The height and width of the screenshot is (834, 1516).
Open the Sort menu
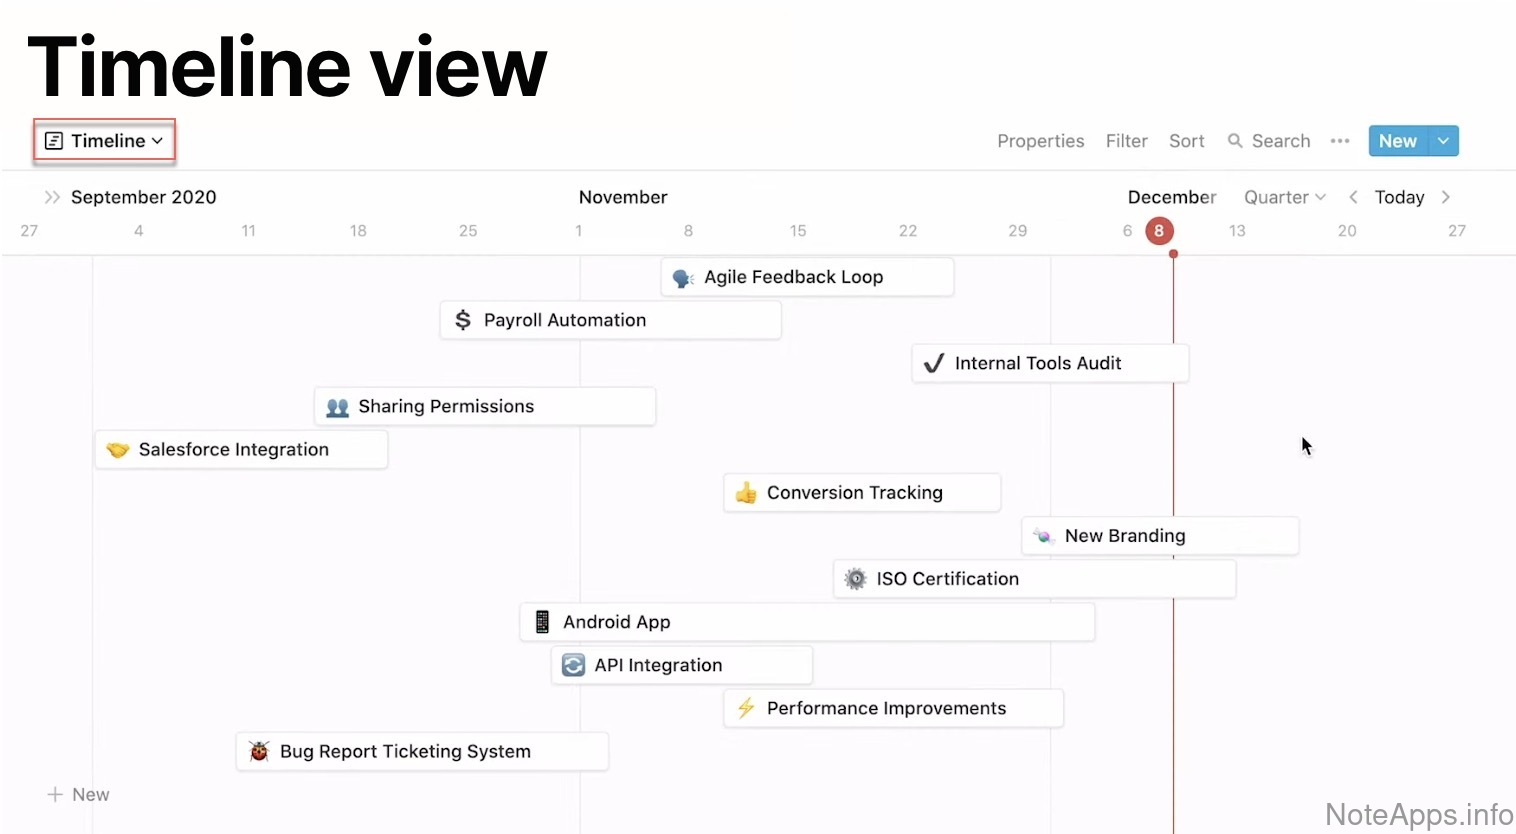pyautogui.click(x=1186, y=141)
